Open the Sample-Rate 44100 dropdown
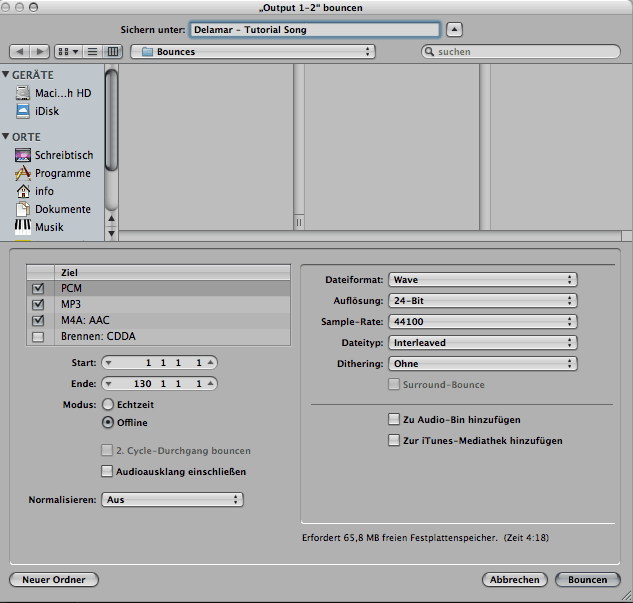The image size is (633, 603). tap(483, 322)
